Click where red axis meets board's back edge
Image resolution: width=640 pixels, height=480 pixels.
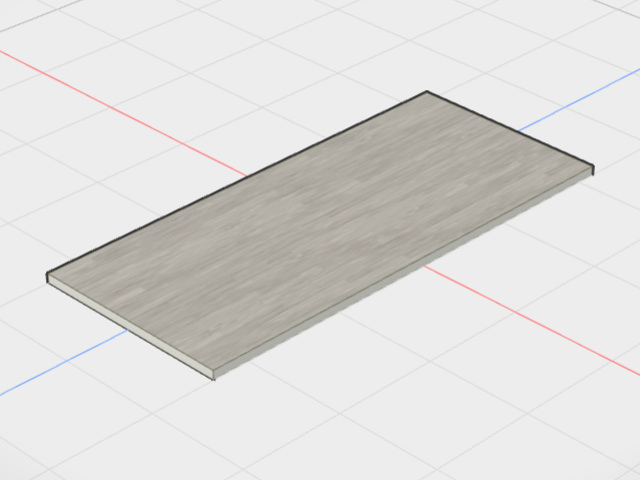[x=247, y=176]
